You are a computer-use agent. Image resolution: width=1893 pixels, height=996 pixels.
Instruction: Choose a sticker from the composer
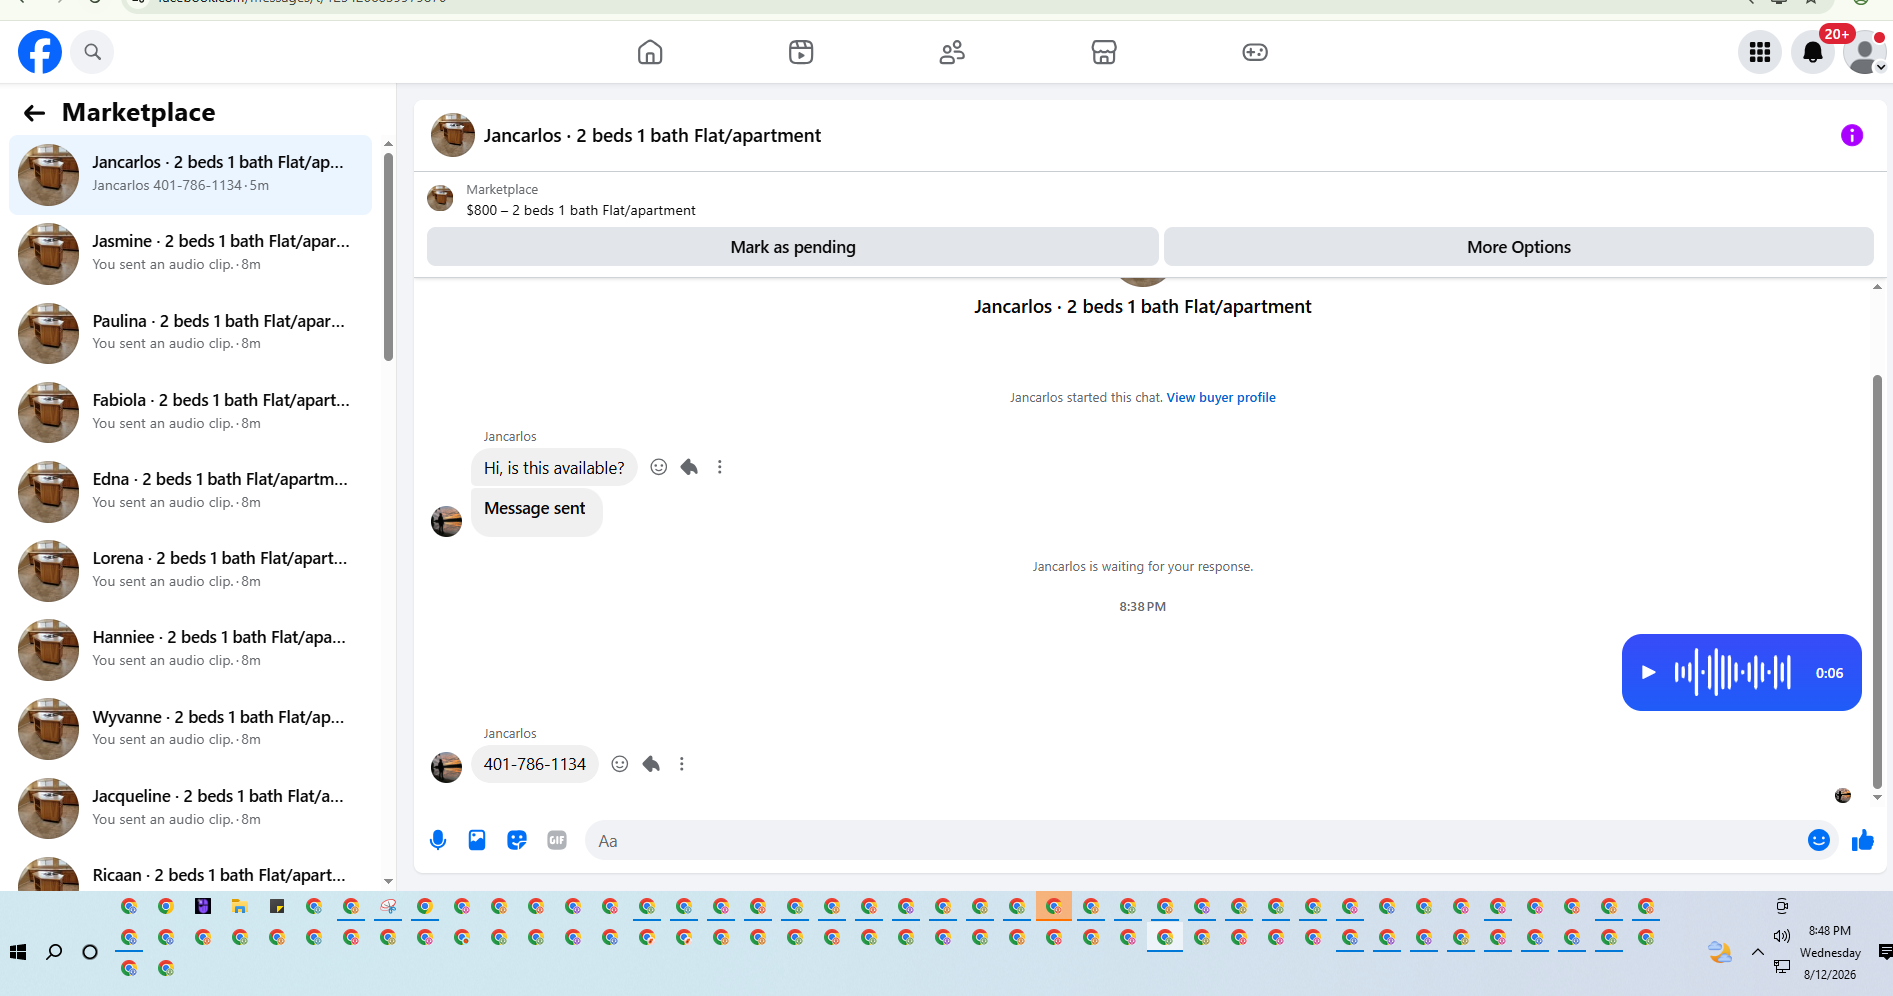coord(517,840)
